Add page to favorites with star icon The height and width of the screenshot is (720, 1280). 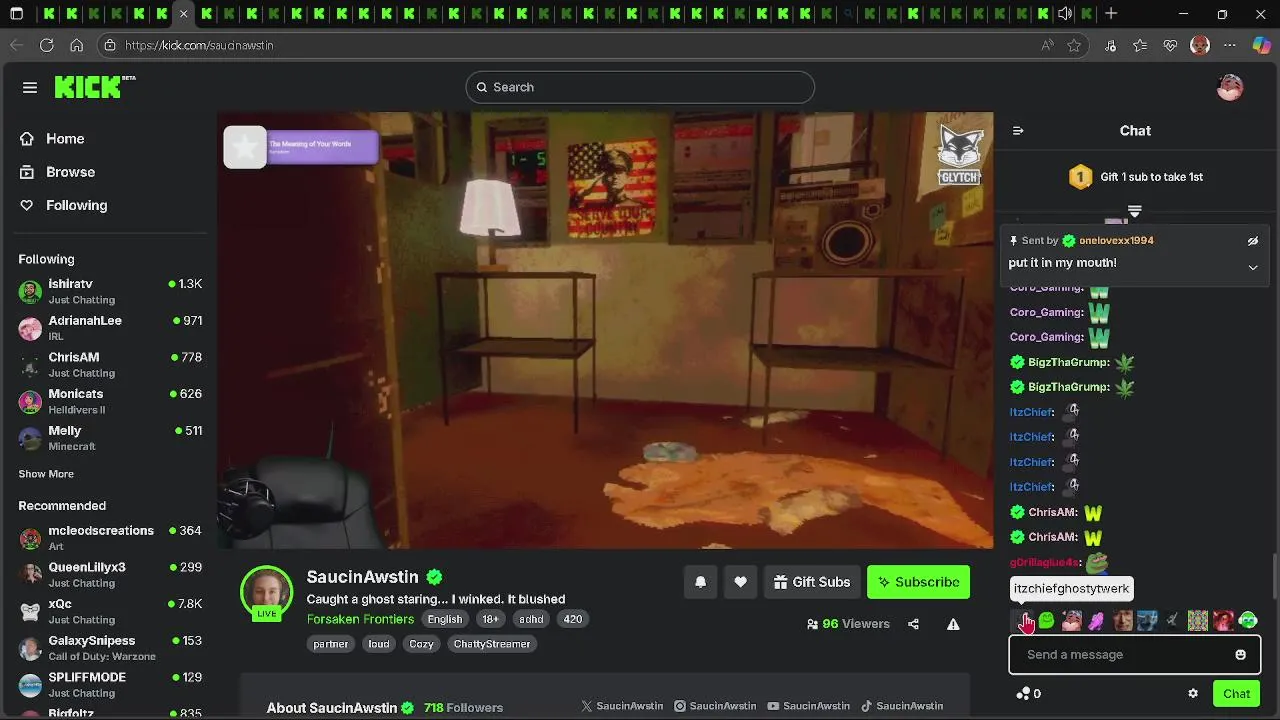[1074, 45]
